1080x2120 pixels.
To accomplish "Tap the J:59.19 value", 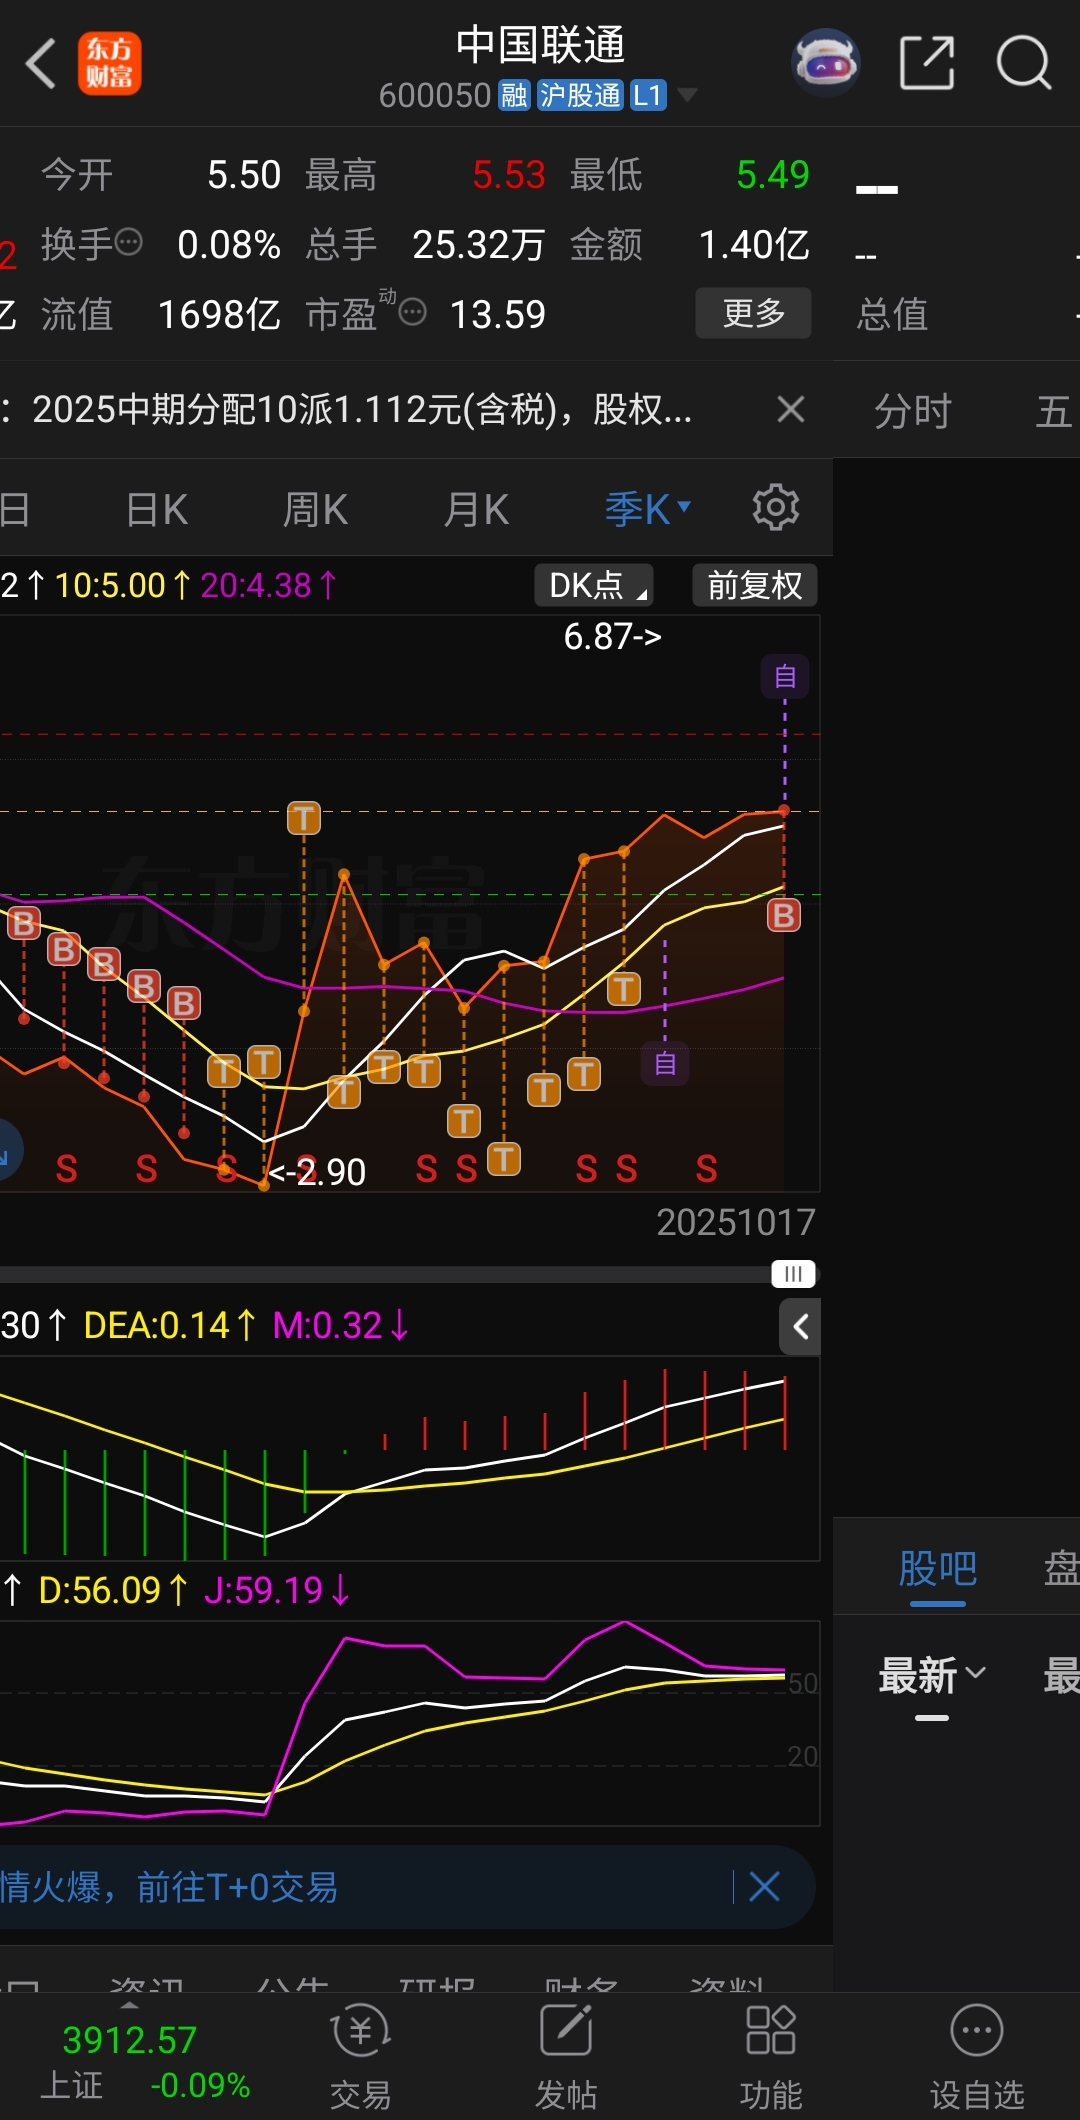I will point(277,1590).
